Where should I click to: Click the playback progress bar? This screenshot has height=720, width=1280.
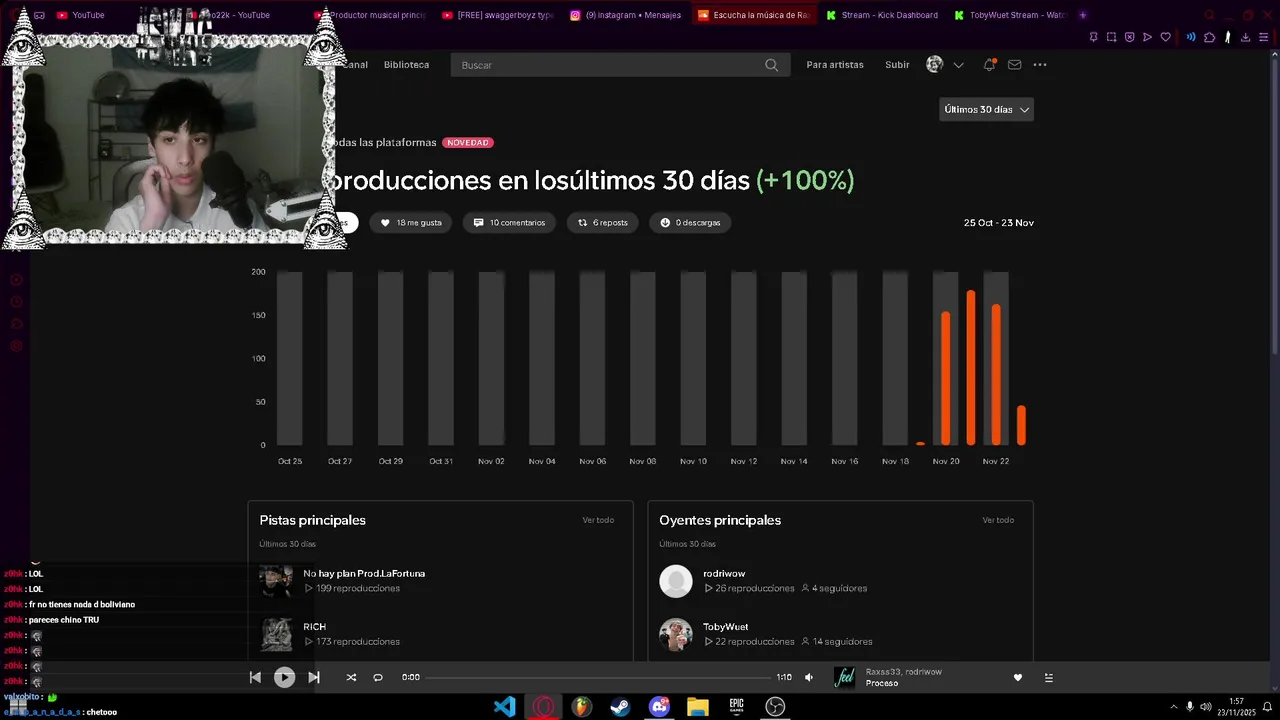pyautogui.click(x=598, y=677)
